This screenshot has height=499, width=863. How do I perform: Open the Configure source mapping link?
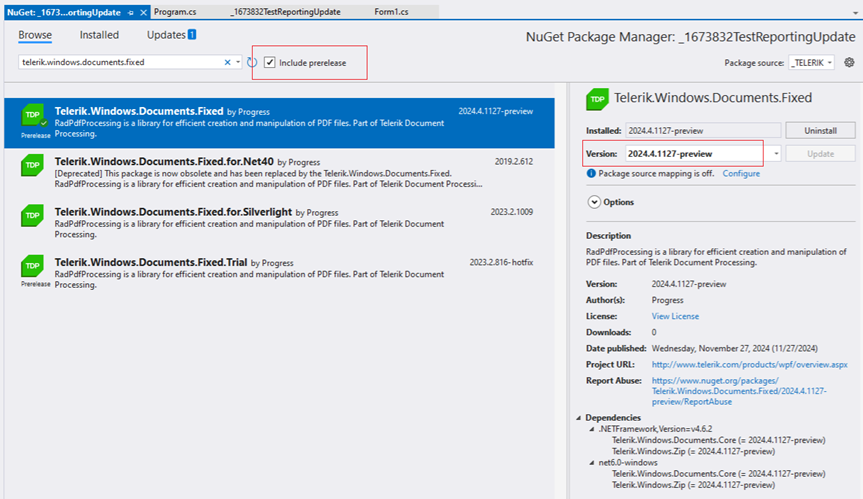[x=741, y=173]
